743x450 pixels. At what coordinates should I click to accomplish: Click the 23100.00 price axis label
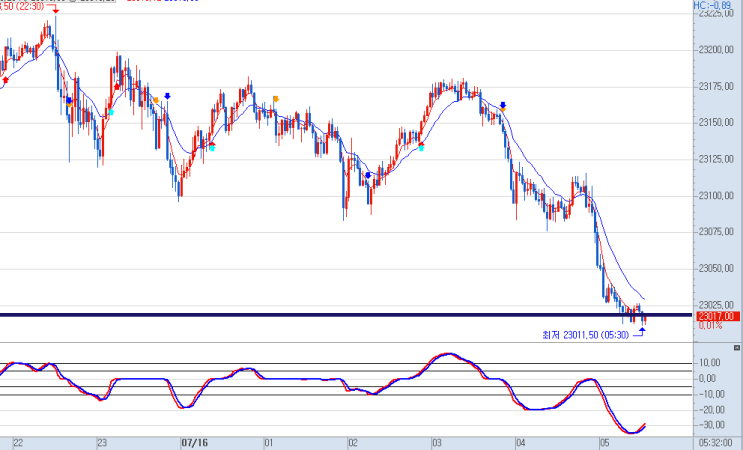click(716, 196)
